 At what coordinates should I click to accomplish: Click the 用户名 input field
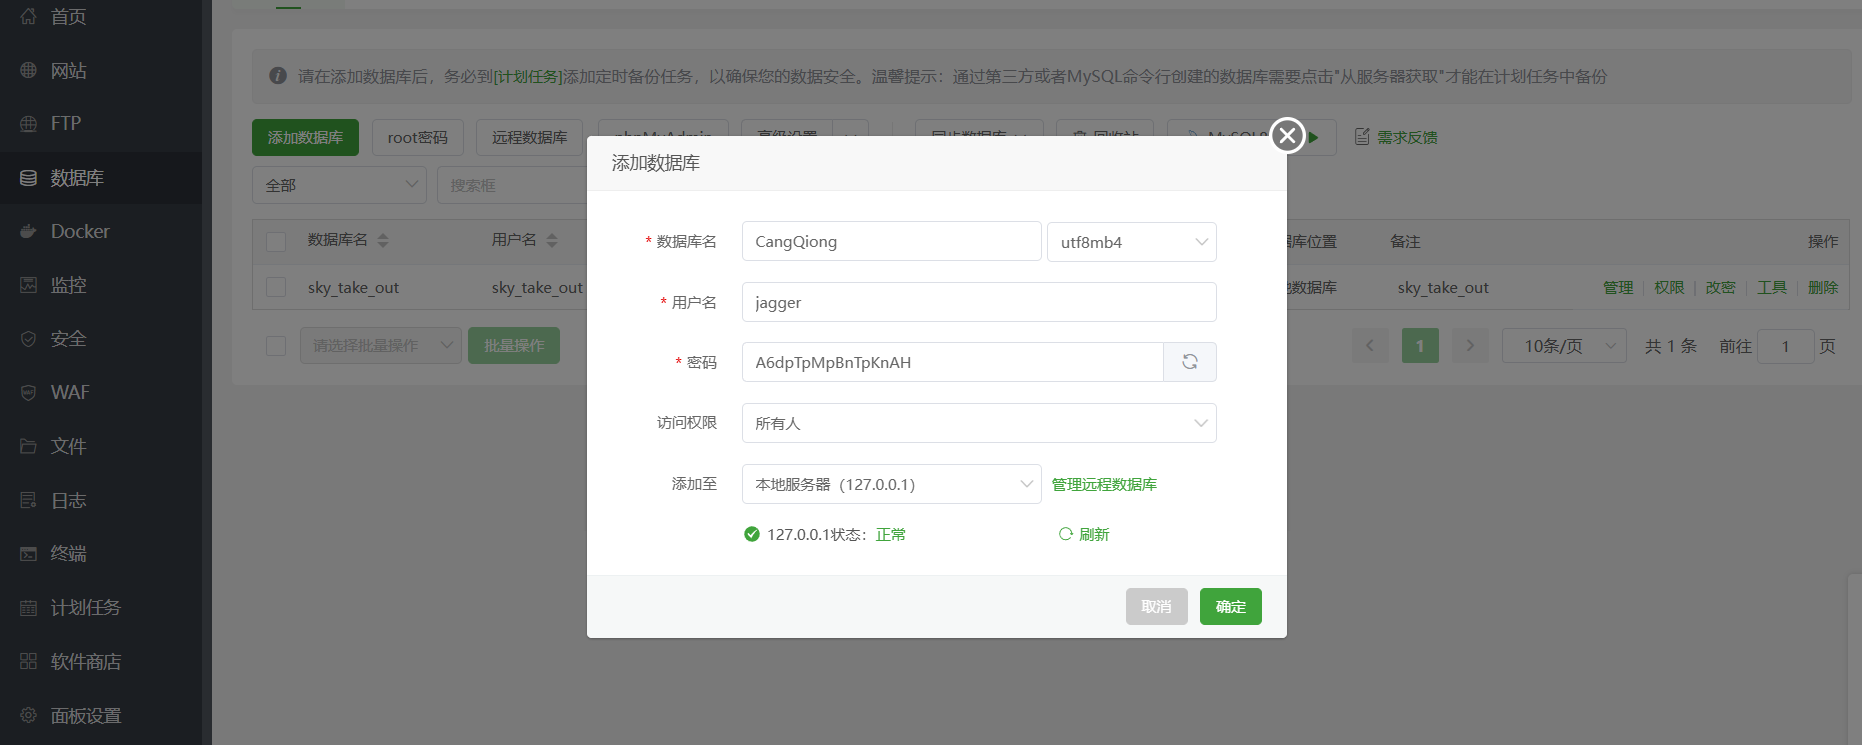coord(979,302)
